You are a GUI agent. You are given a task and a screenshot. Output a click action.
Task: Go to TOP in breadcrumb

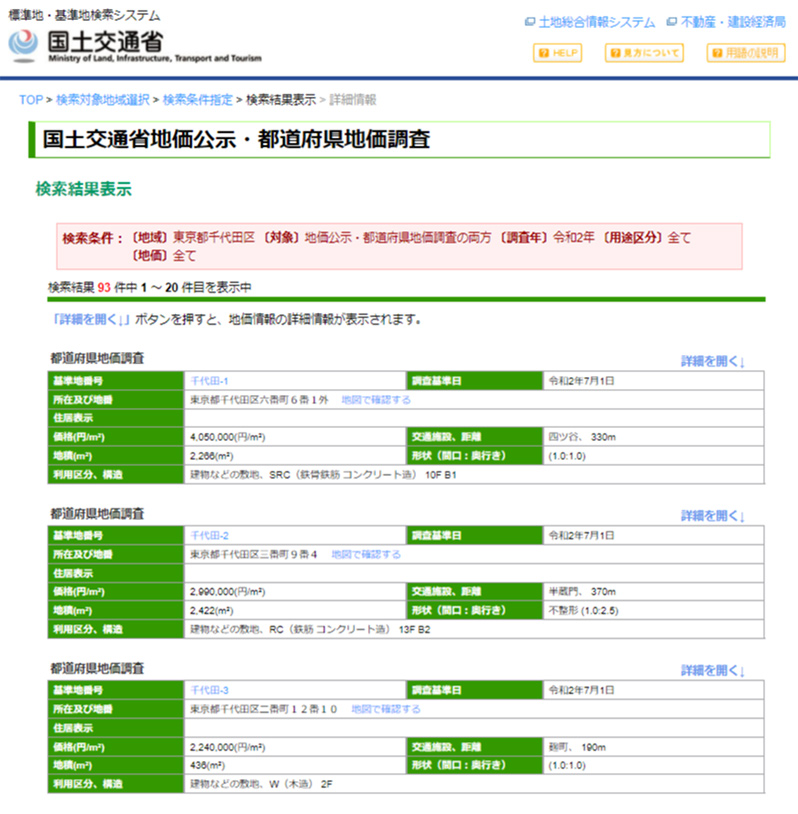point(30,100)
